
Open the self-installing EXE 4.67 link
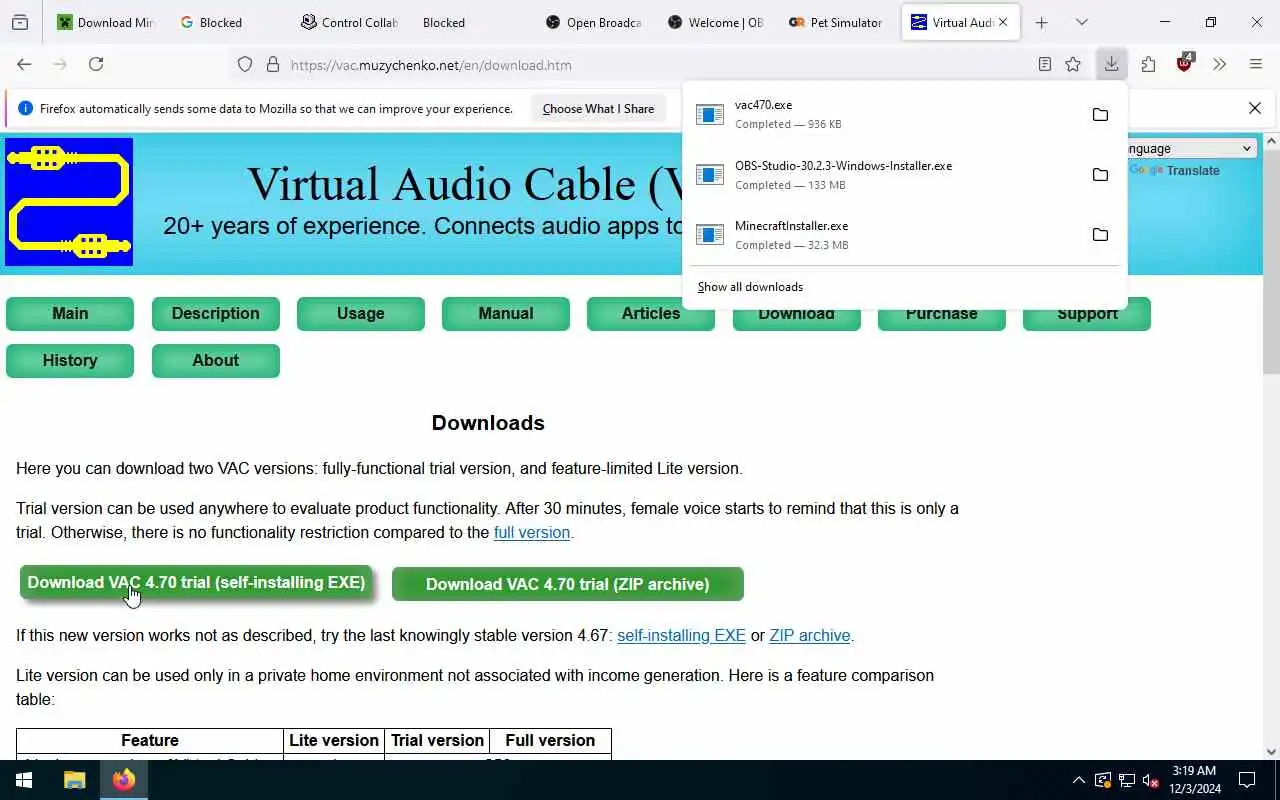pyautogui.click(x=681, y=635)
